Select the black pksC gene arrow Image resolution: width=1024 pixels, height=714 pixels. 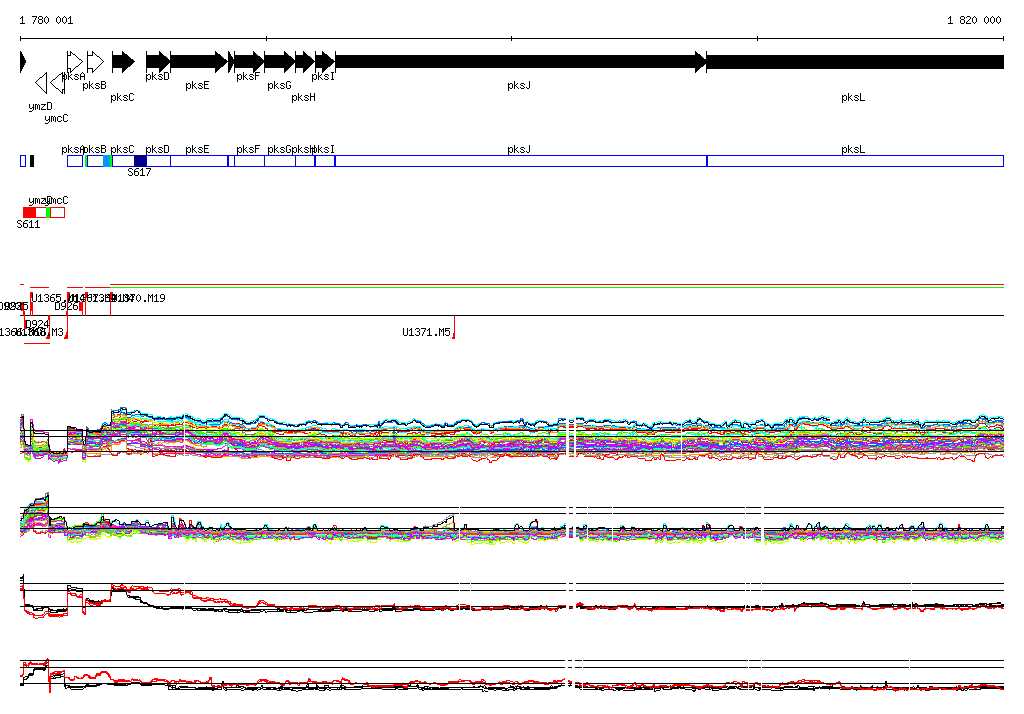[123, 62]
